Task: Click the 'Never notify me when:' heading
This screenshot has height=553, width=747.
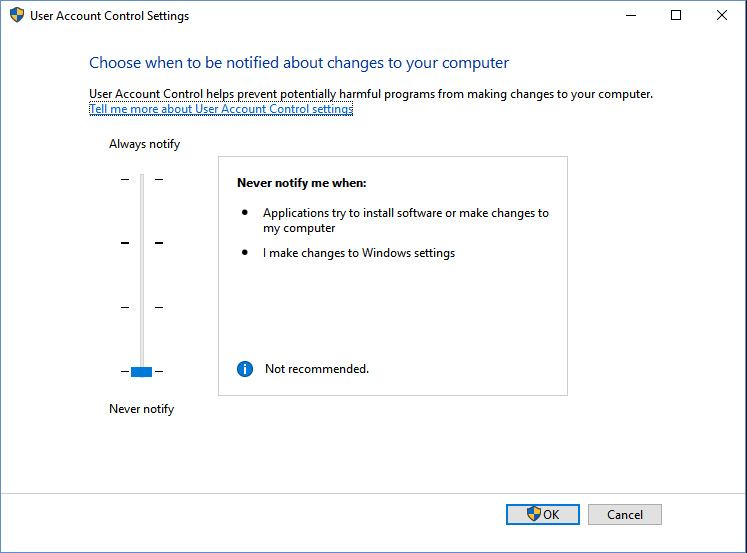Action: click(301, 183)
